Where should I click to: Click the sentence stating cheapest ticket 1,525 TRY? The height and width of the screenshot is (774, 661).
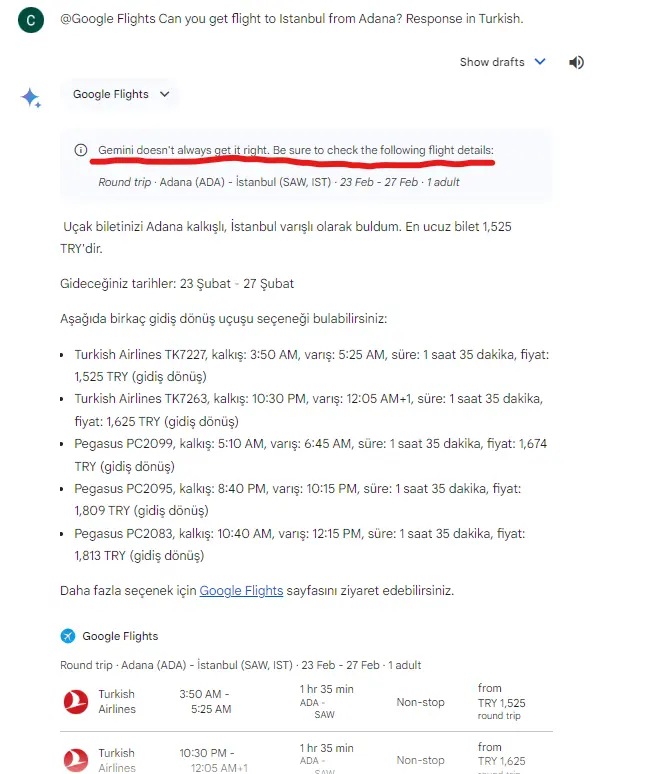(x=286, y=237)
